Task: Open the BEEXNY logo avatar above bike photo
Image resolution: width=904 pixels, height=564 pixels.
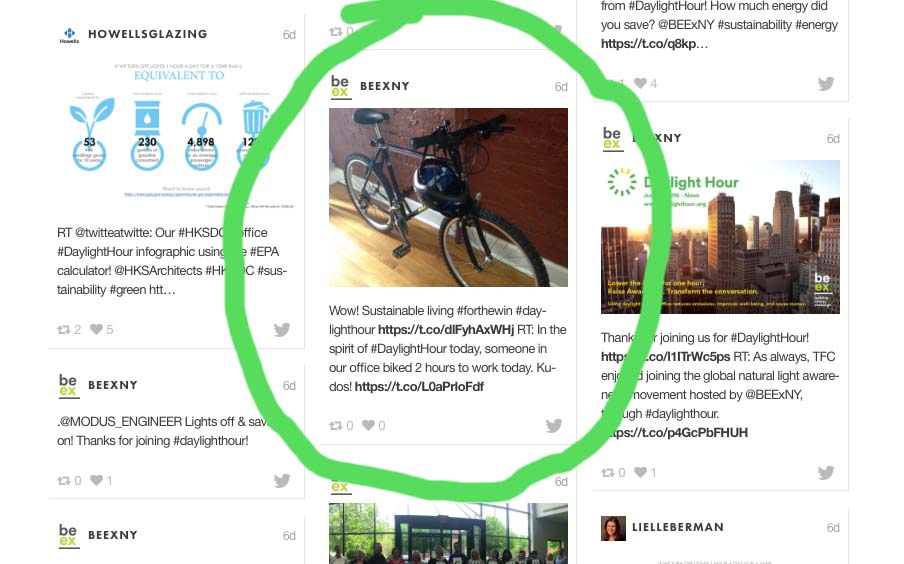Action: point(340,87)
